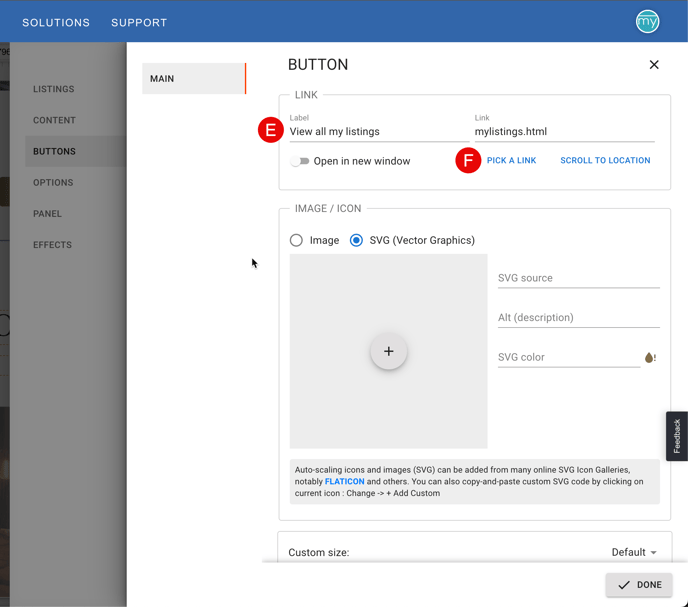This screenshot has width=688, height=607.
Task: Click the SVG source input field
Action: pos(579,278)
